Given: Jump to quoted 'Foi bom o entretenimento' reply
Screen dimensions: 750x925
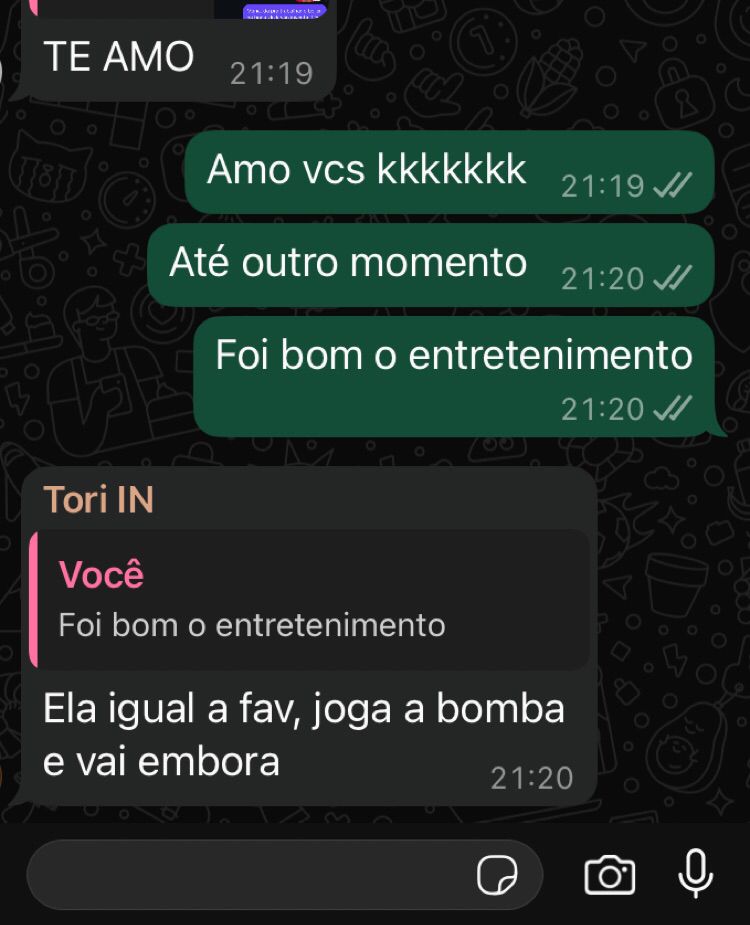Looking at the screenshot, I should tap(309, 599).
